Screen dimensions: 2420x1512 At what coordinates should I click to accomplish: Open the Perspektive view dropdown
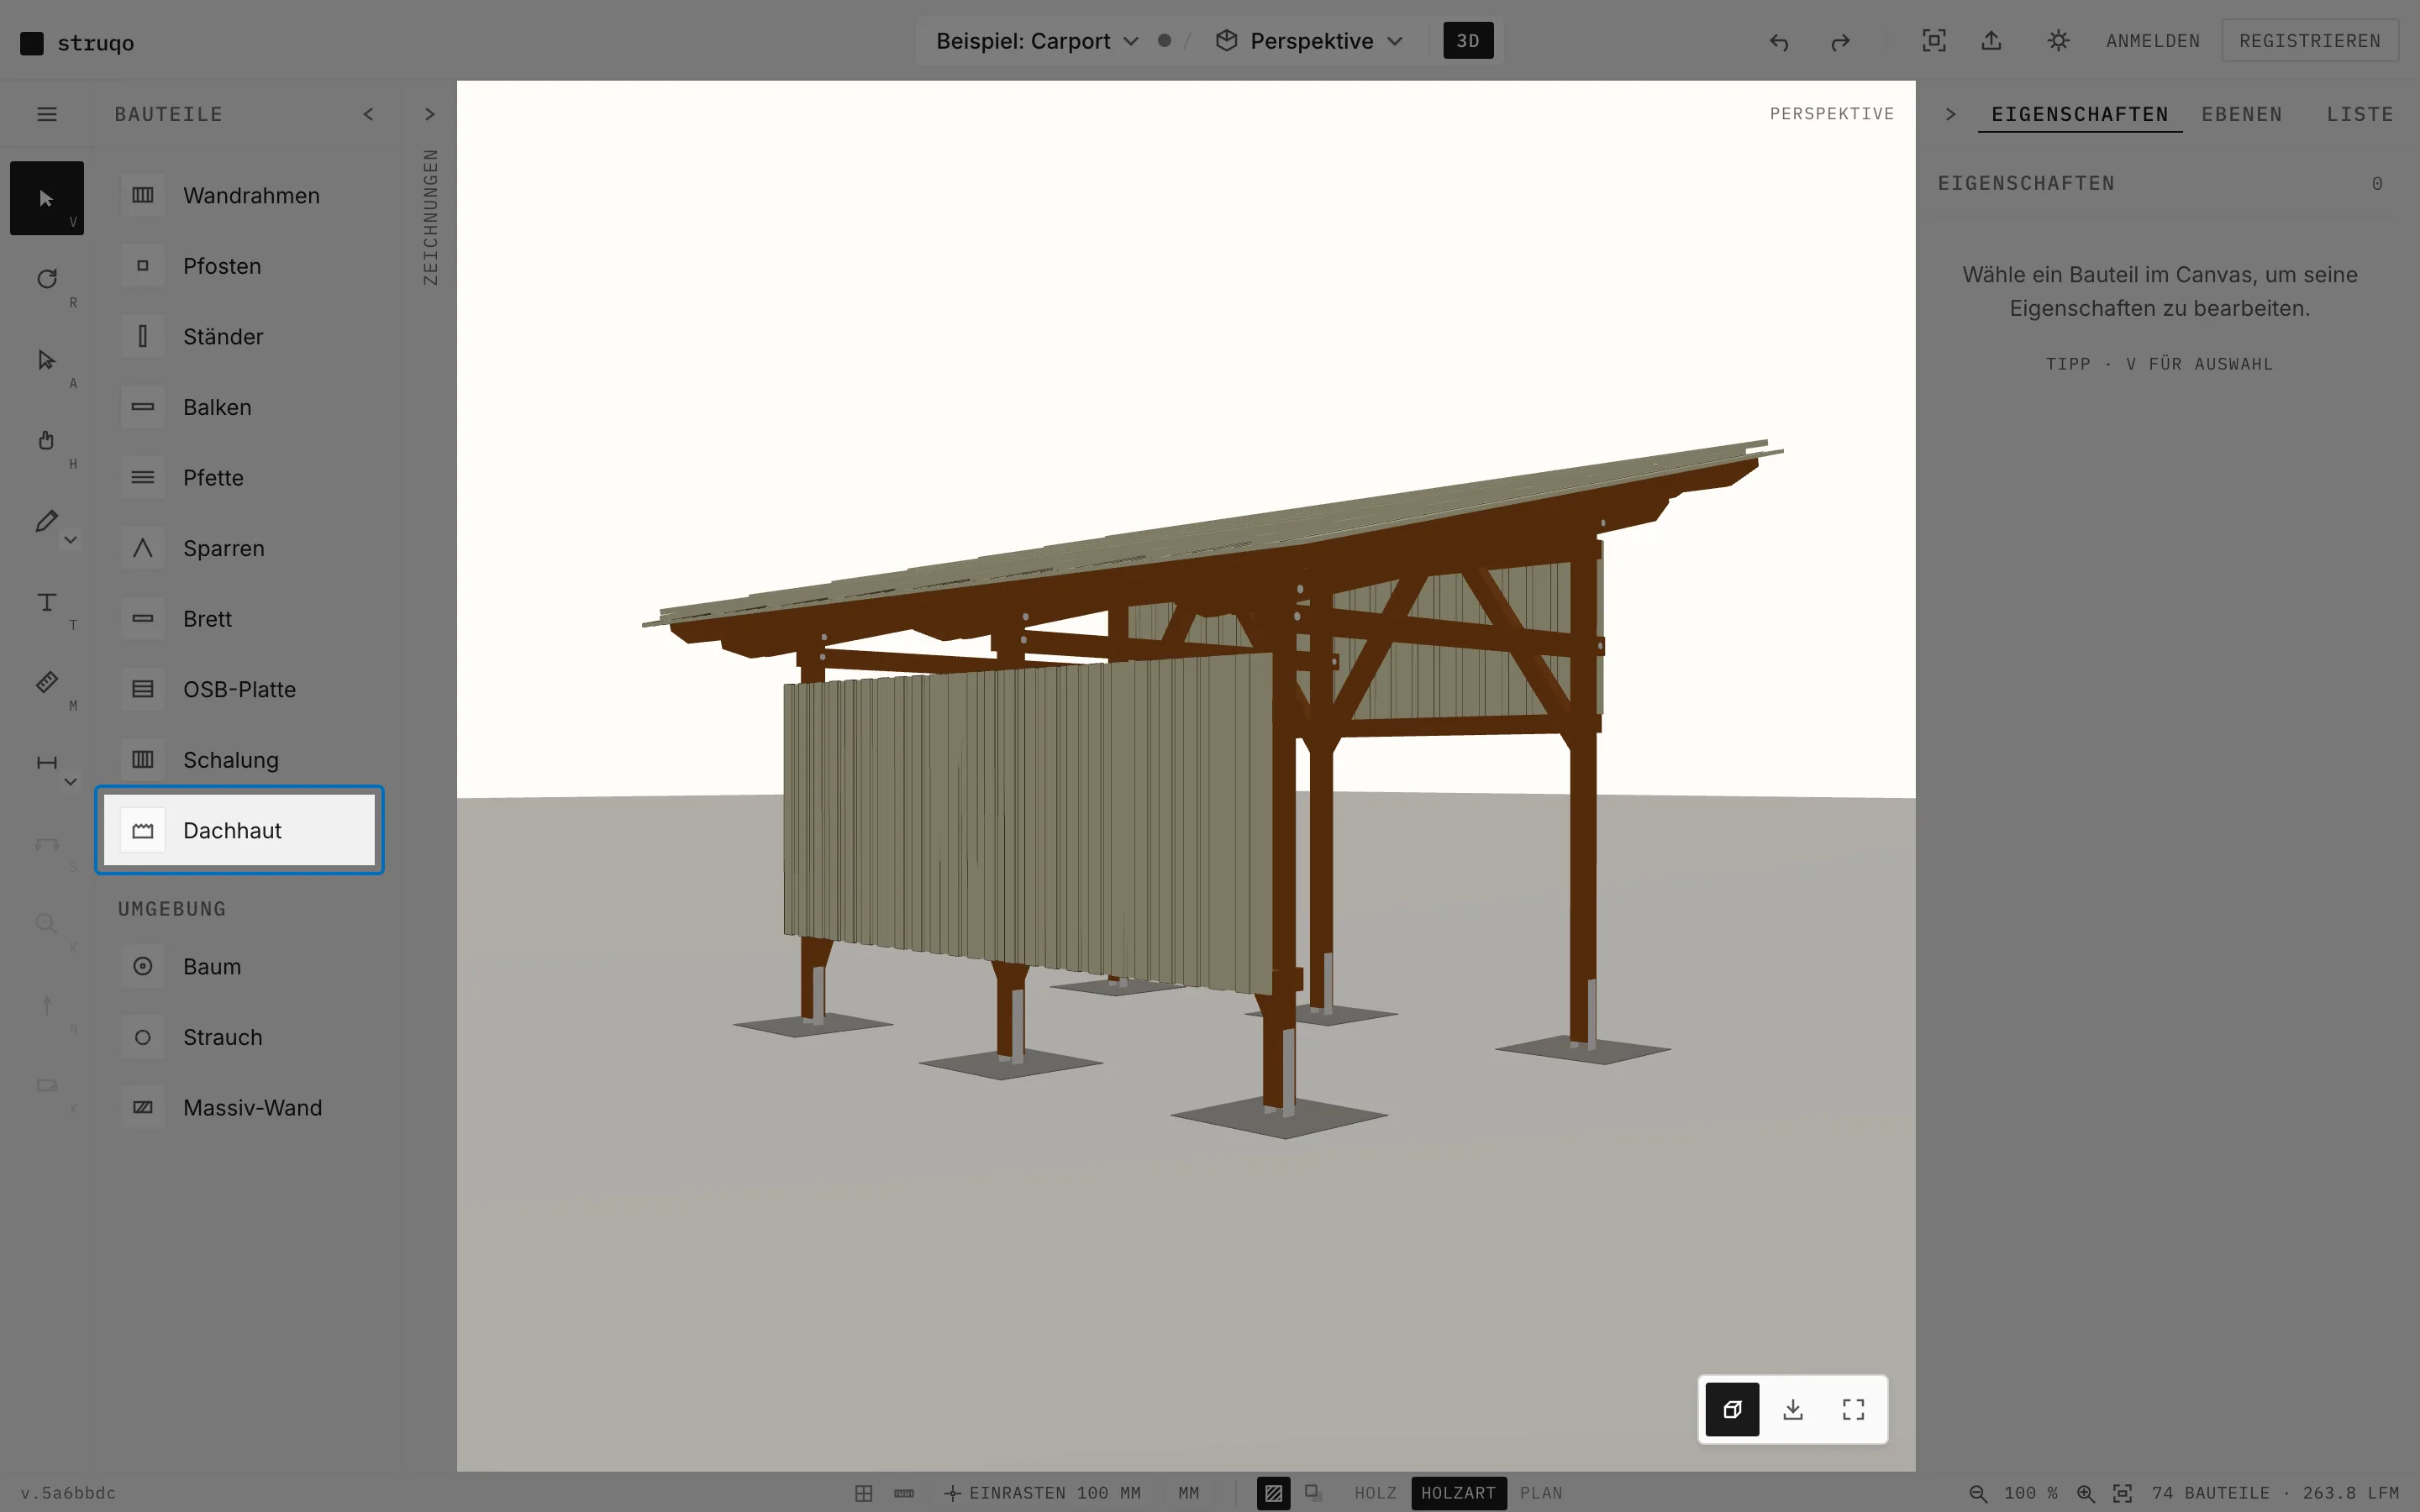[x=1310, y=41]
